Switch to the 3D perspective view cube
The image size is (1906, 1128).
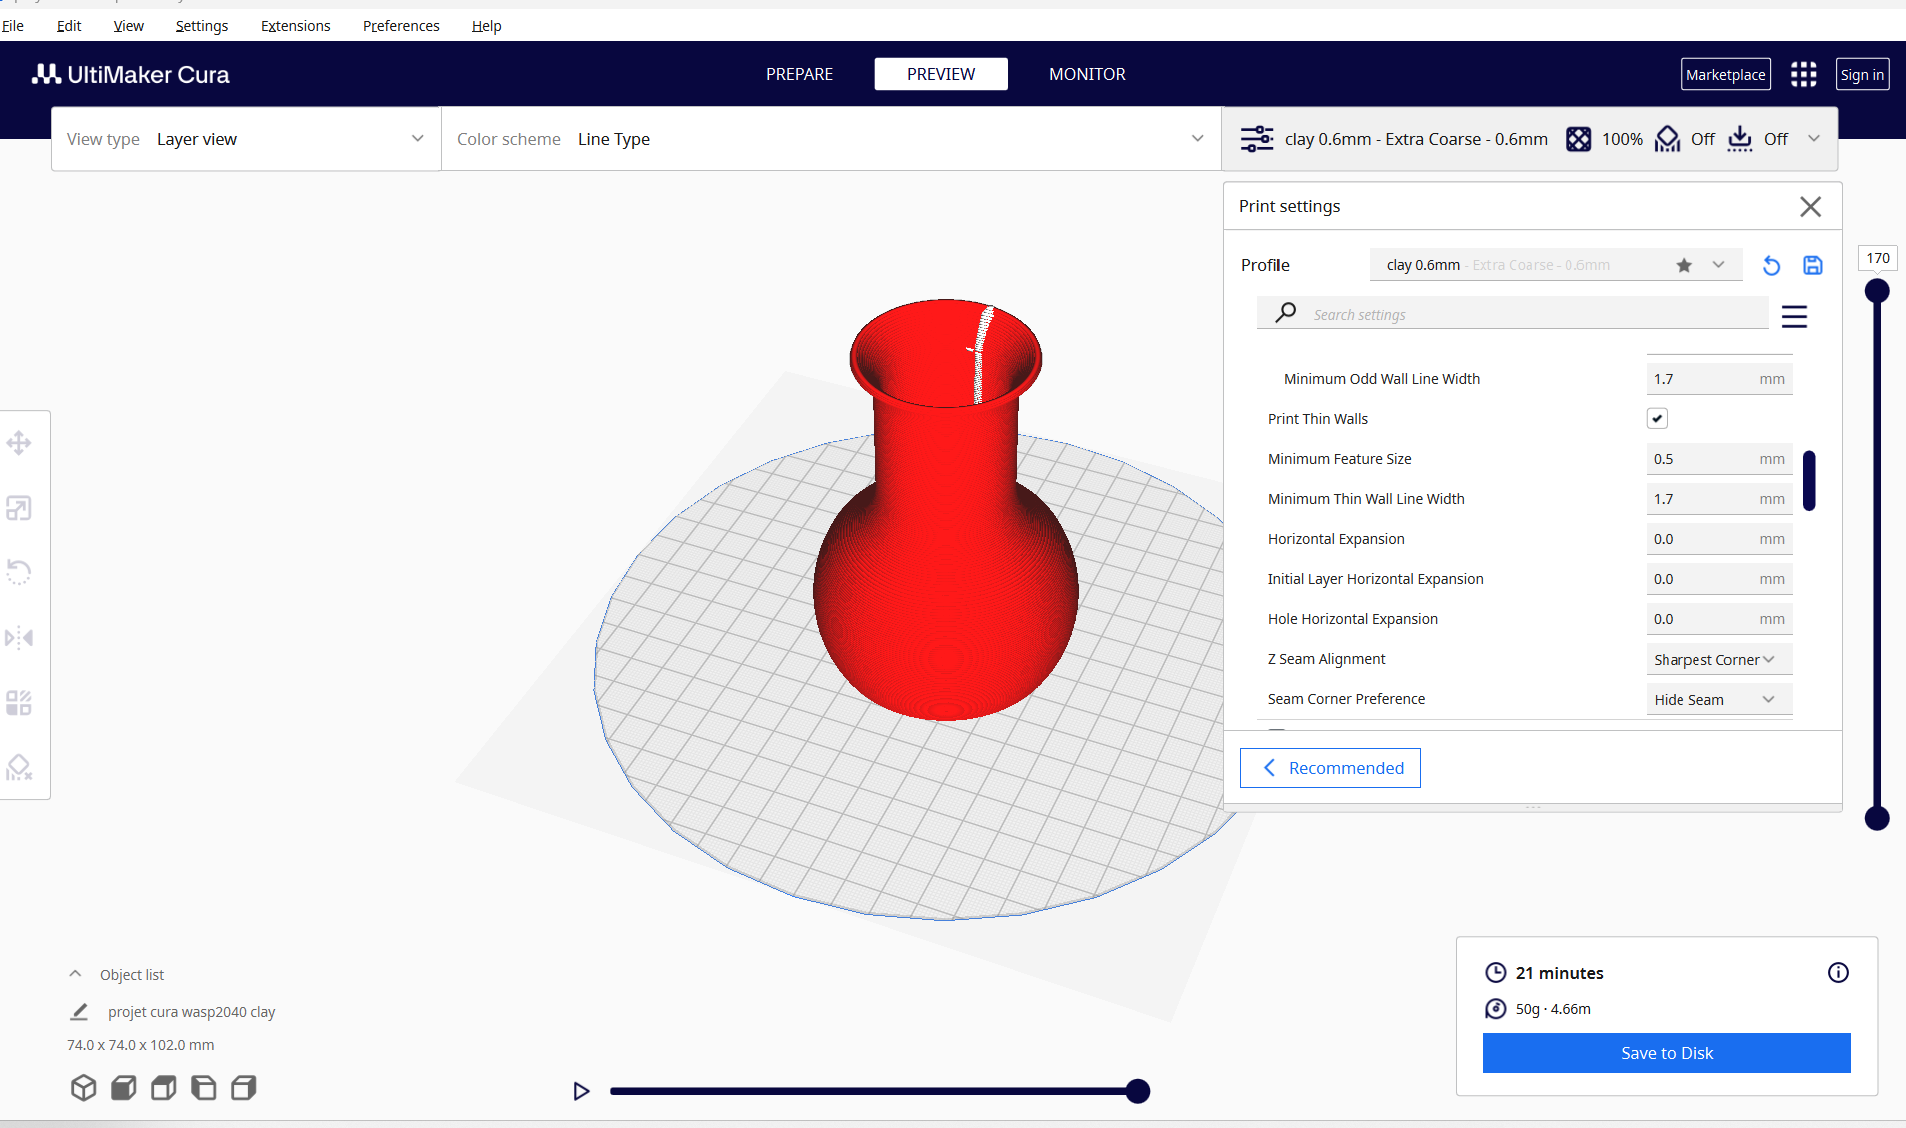(x=84, y=1087)
